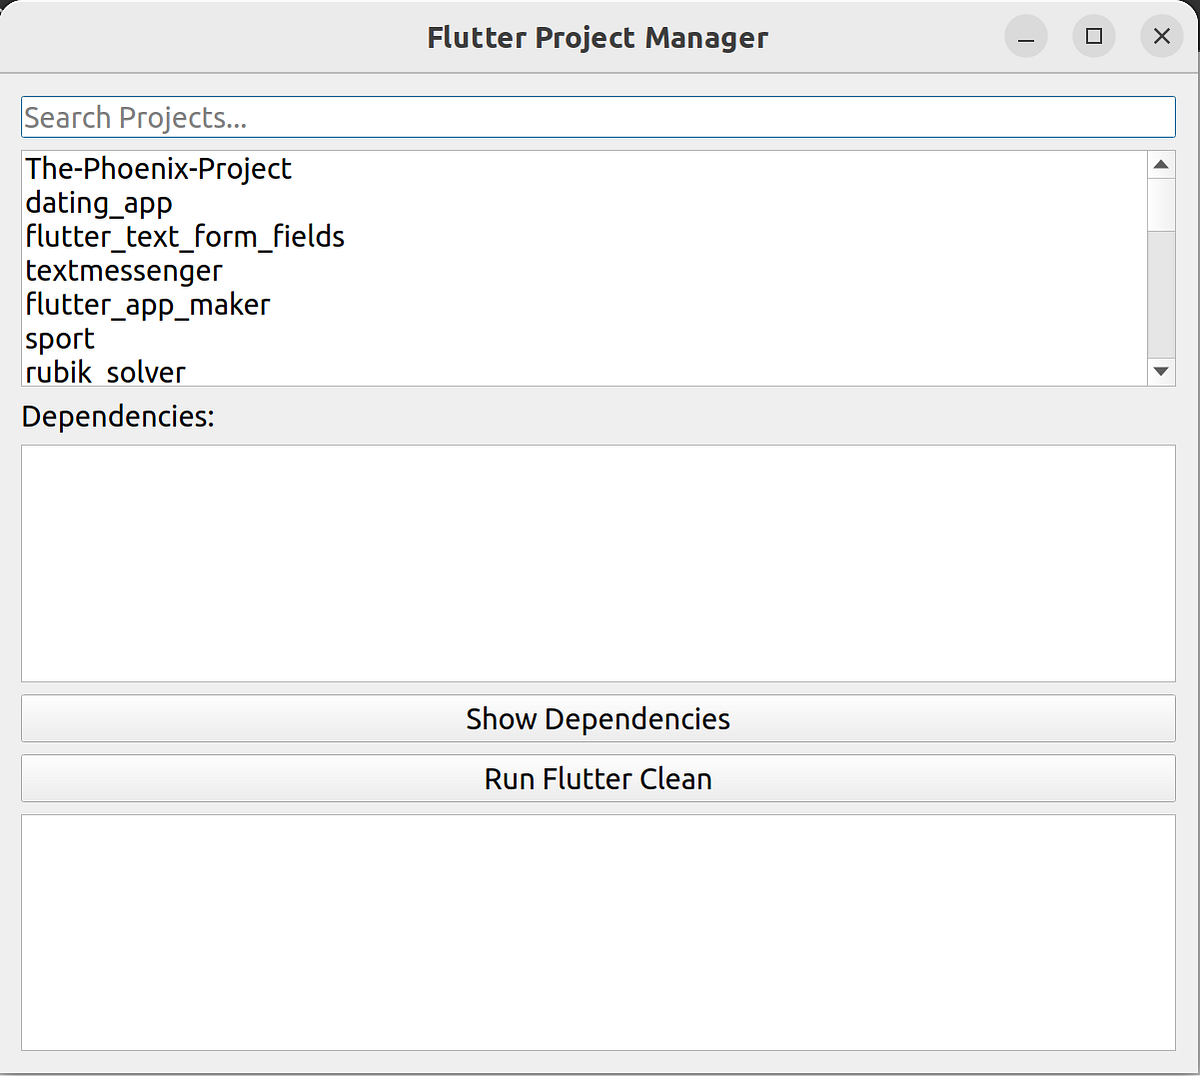Click the Dependencies label
The width and height of the screenshot is (1200, 1076).
pyautogui.click(x=118, y=416)
